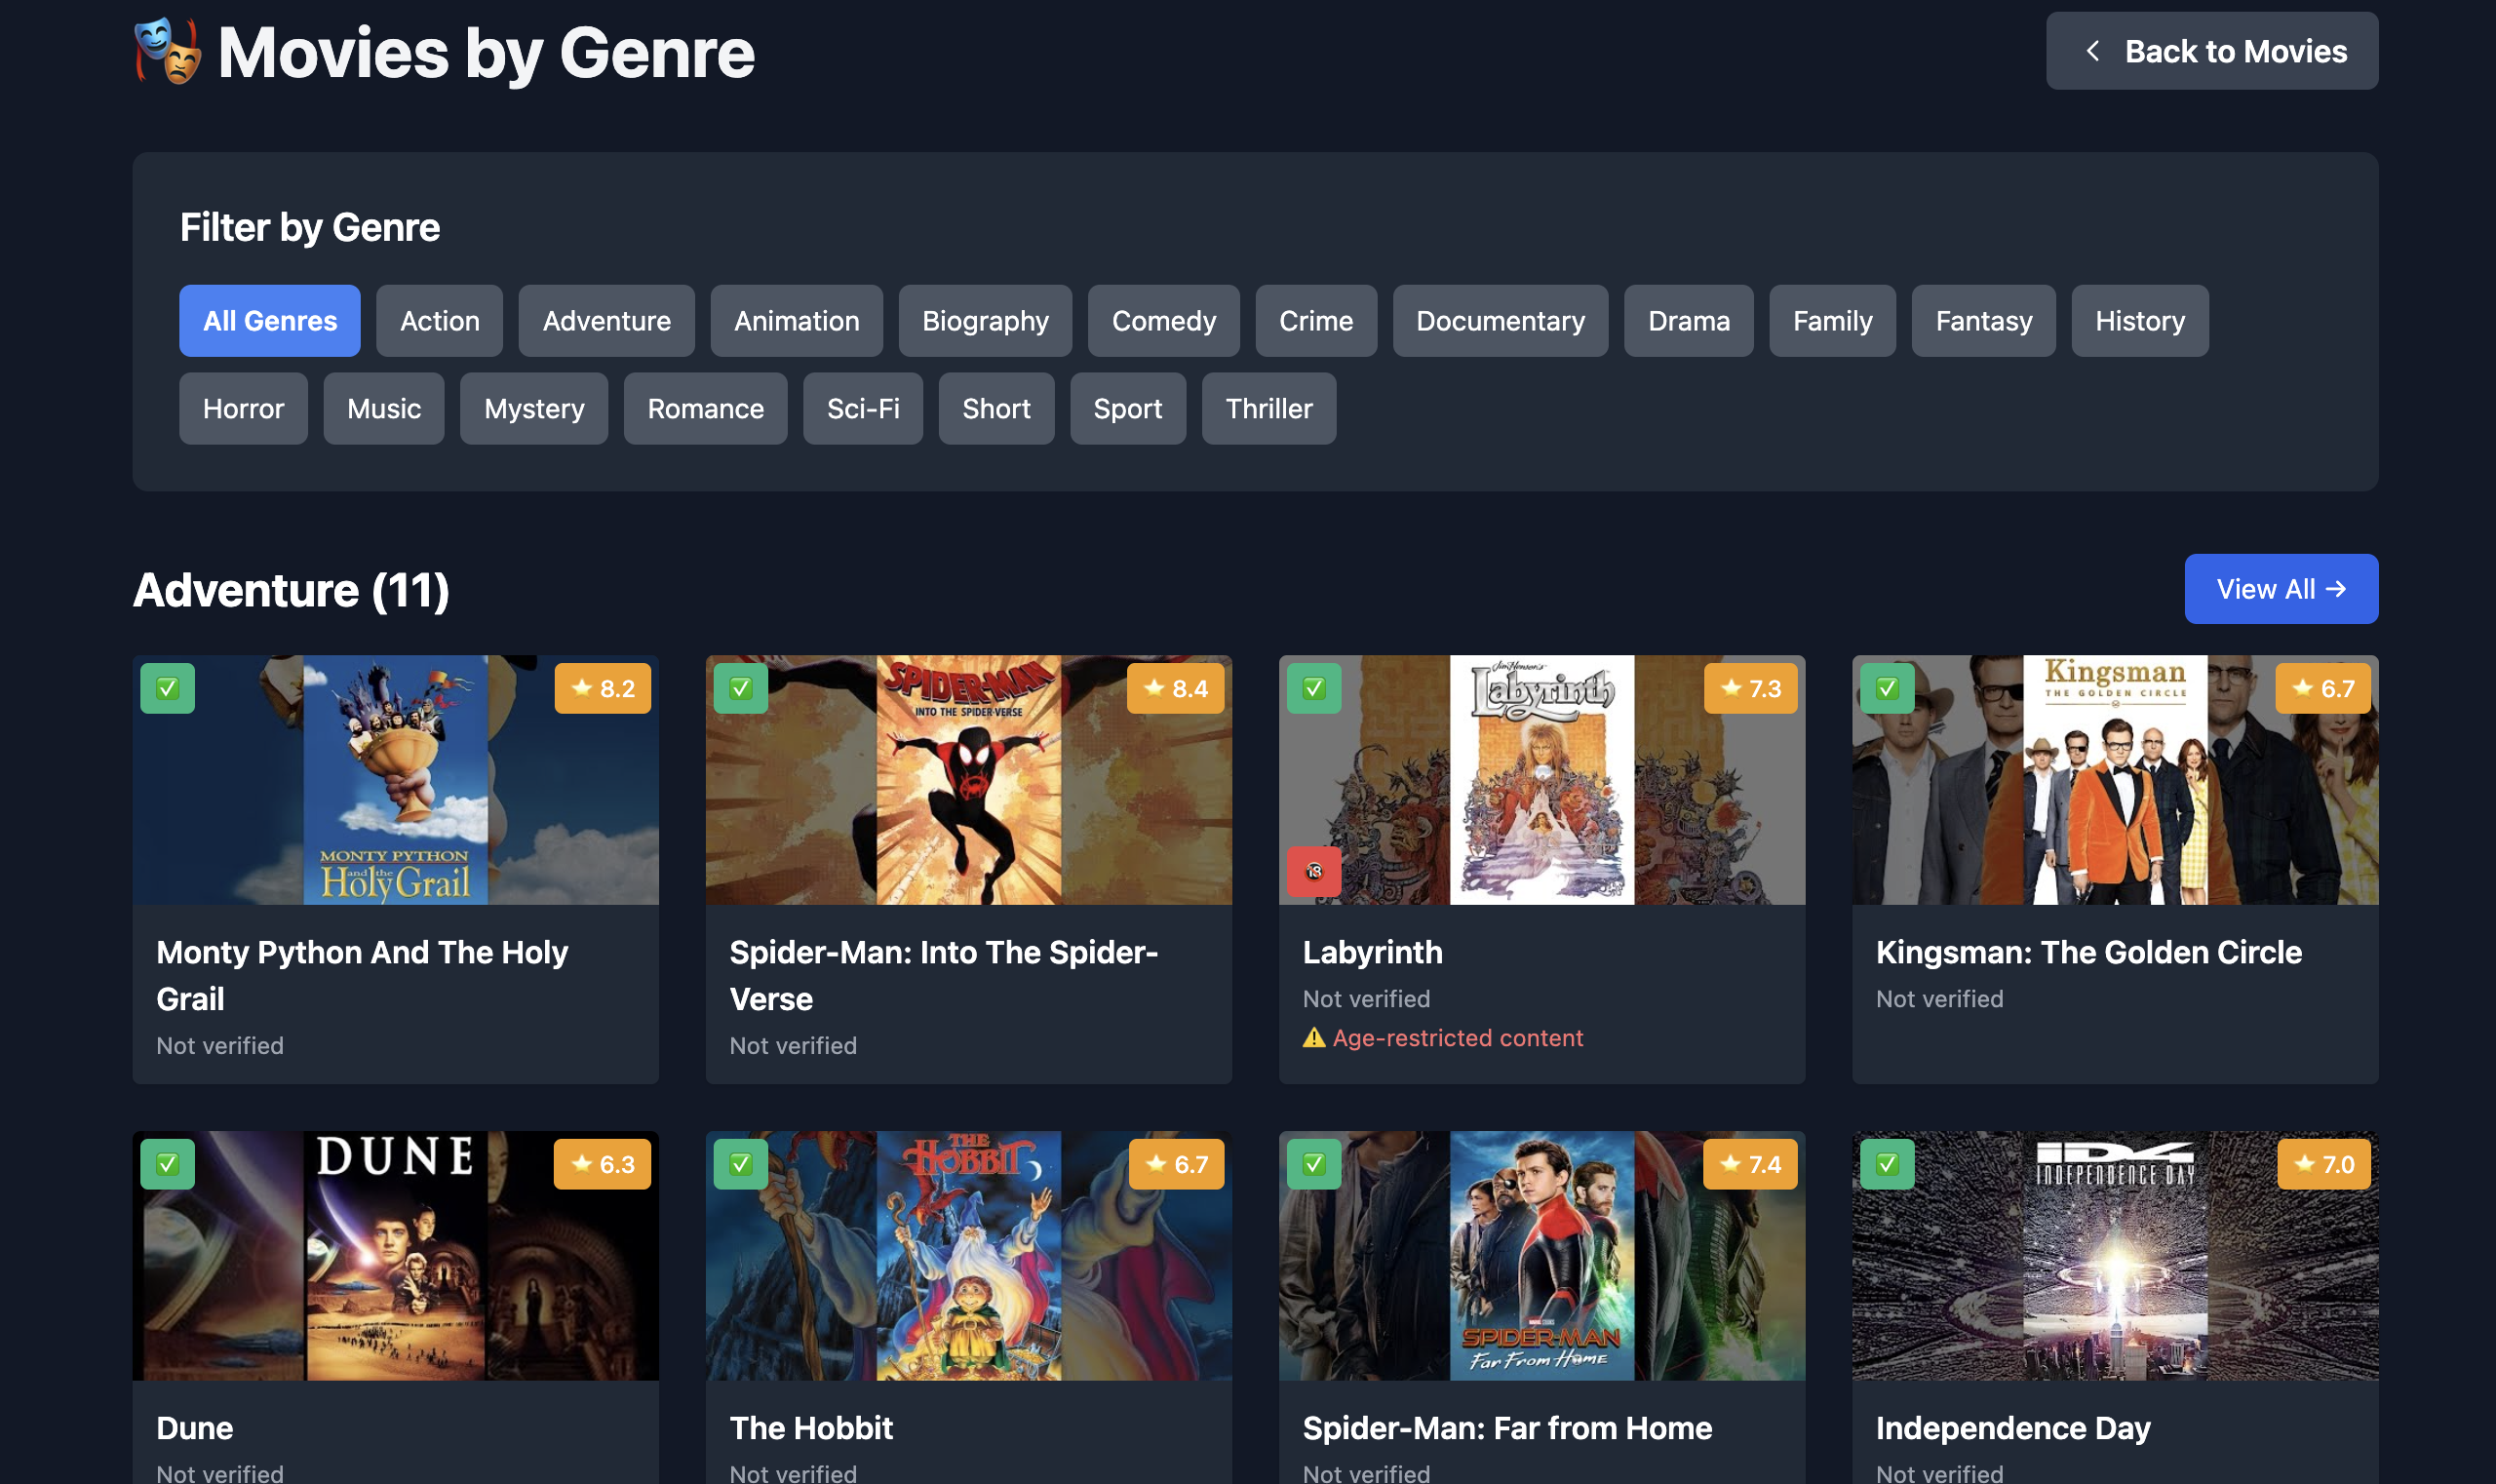Click the Labyrinth poster image
This screenshot has width=2496, height=1484.
pos(1542,780)
